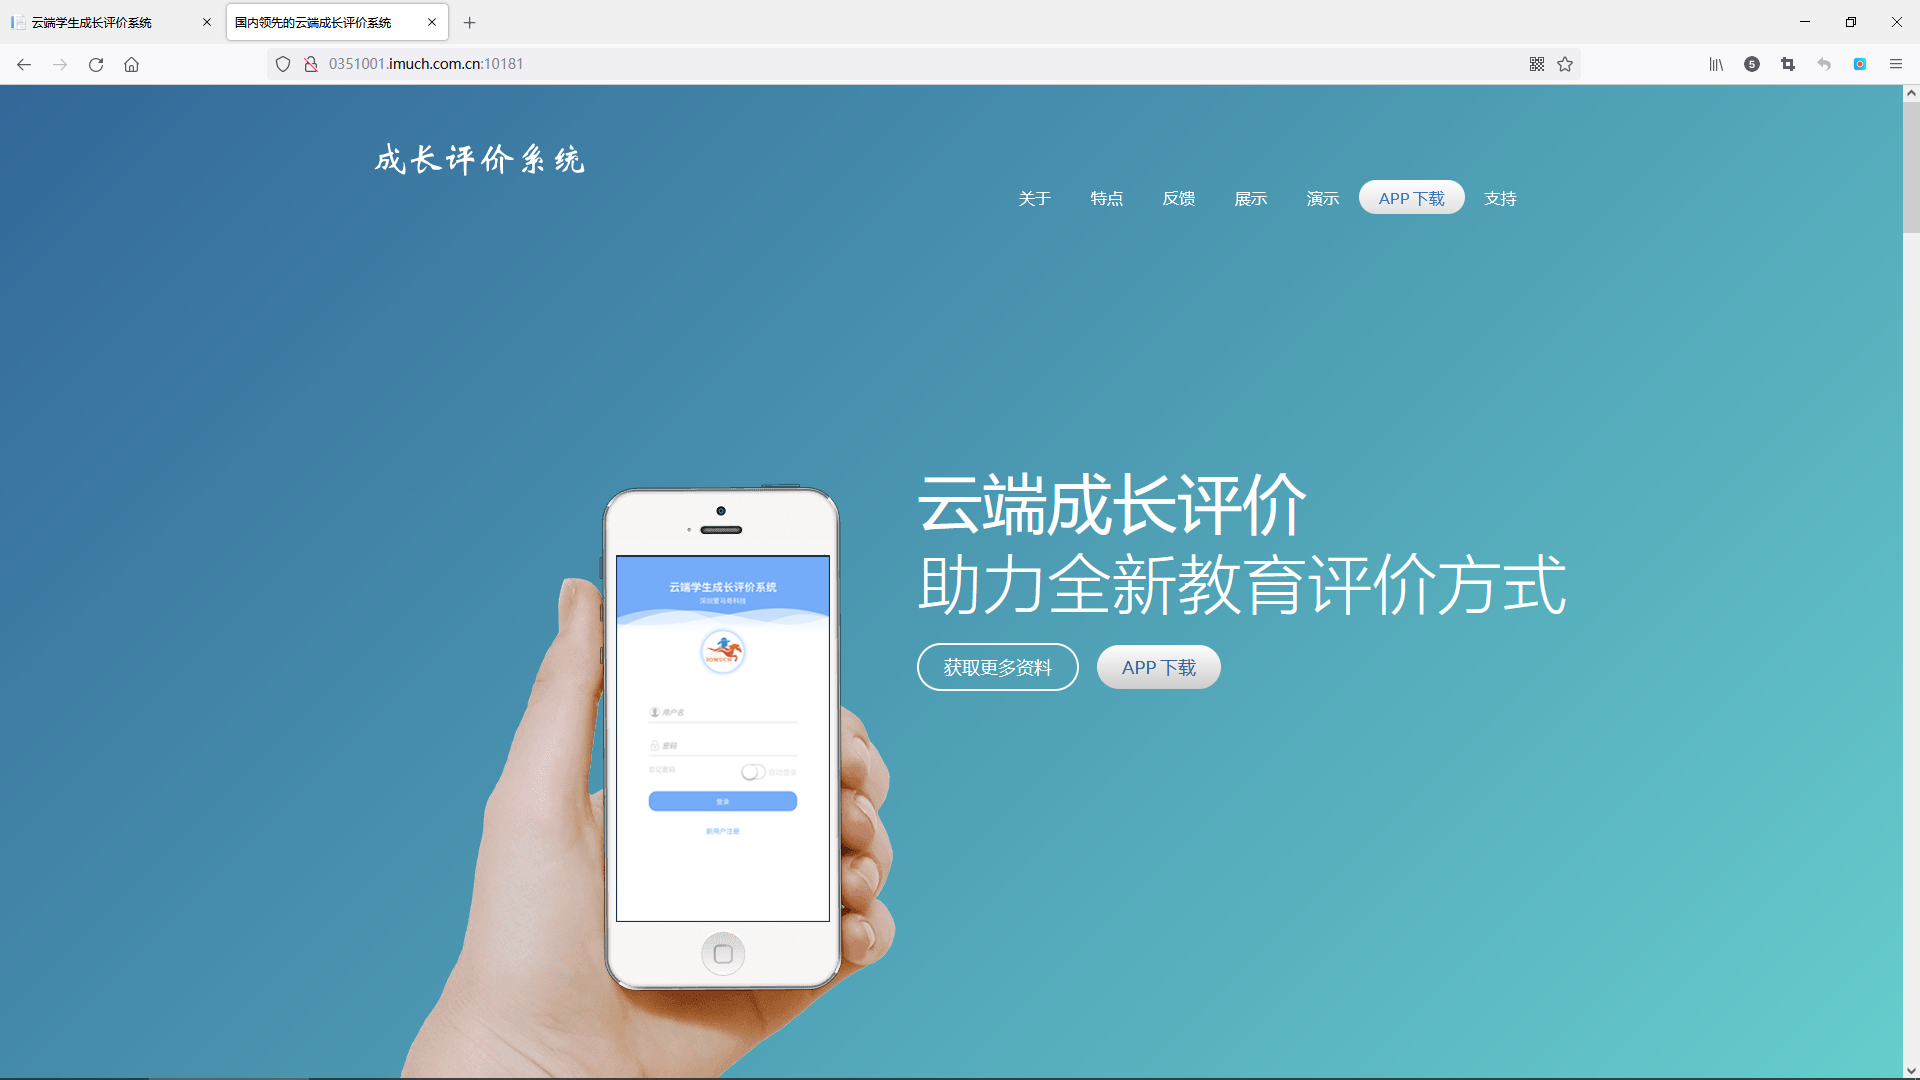Viewport: 1920px width, 1080px height.
Task: Click the browser home page icon
Action: coord(131,63)
